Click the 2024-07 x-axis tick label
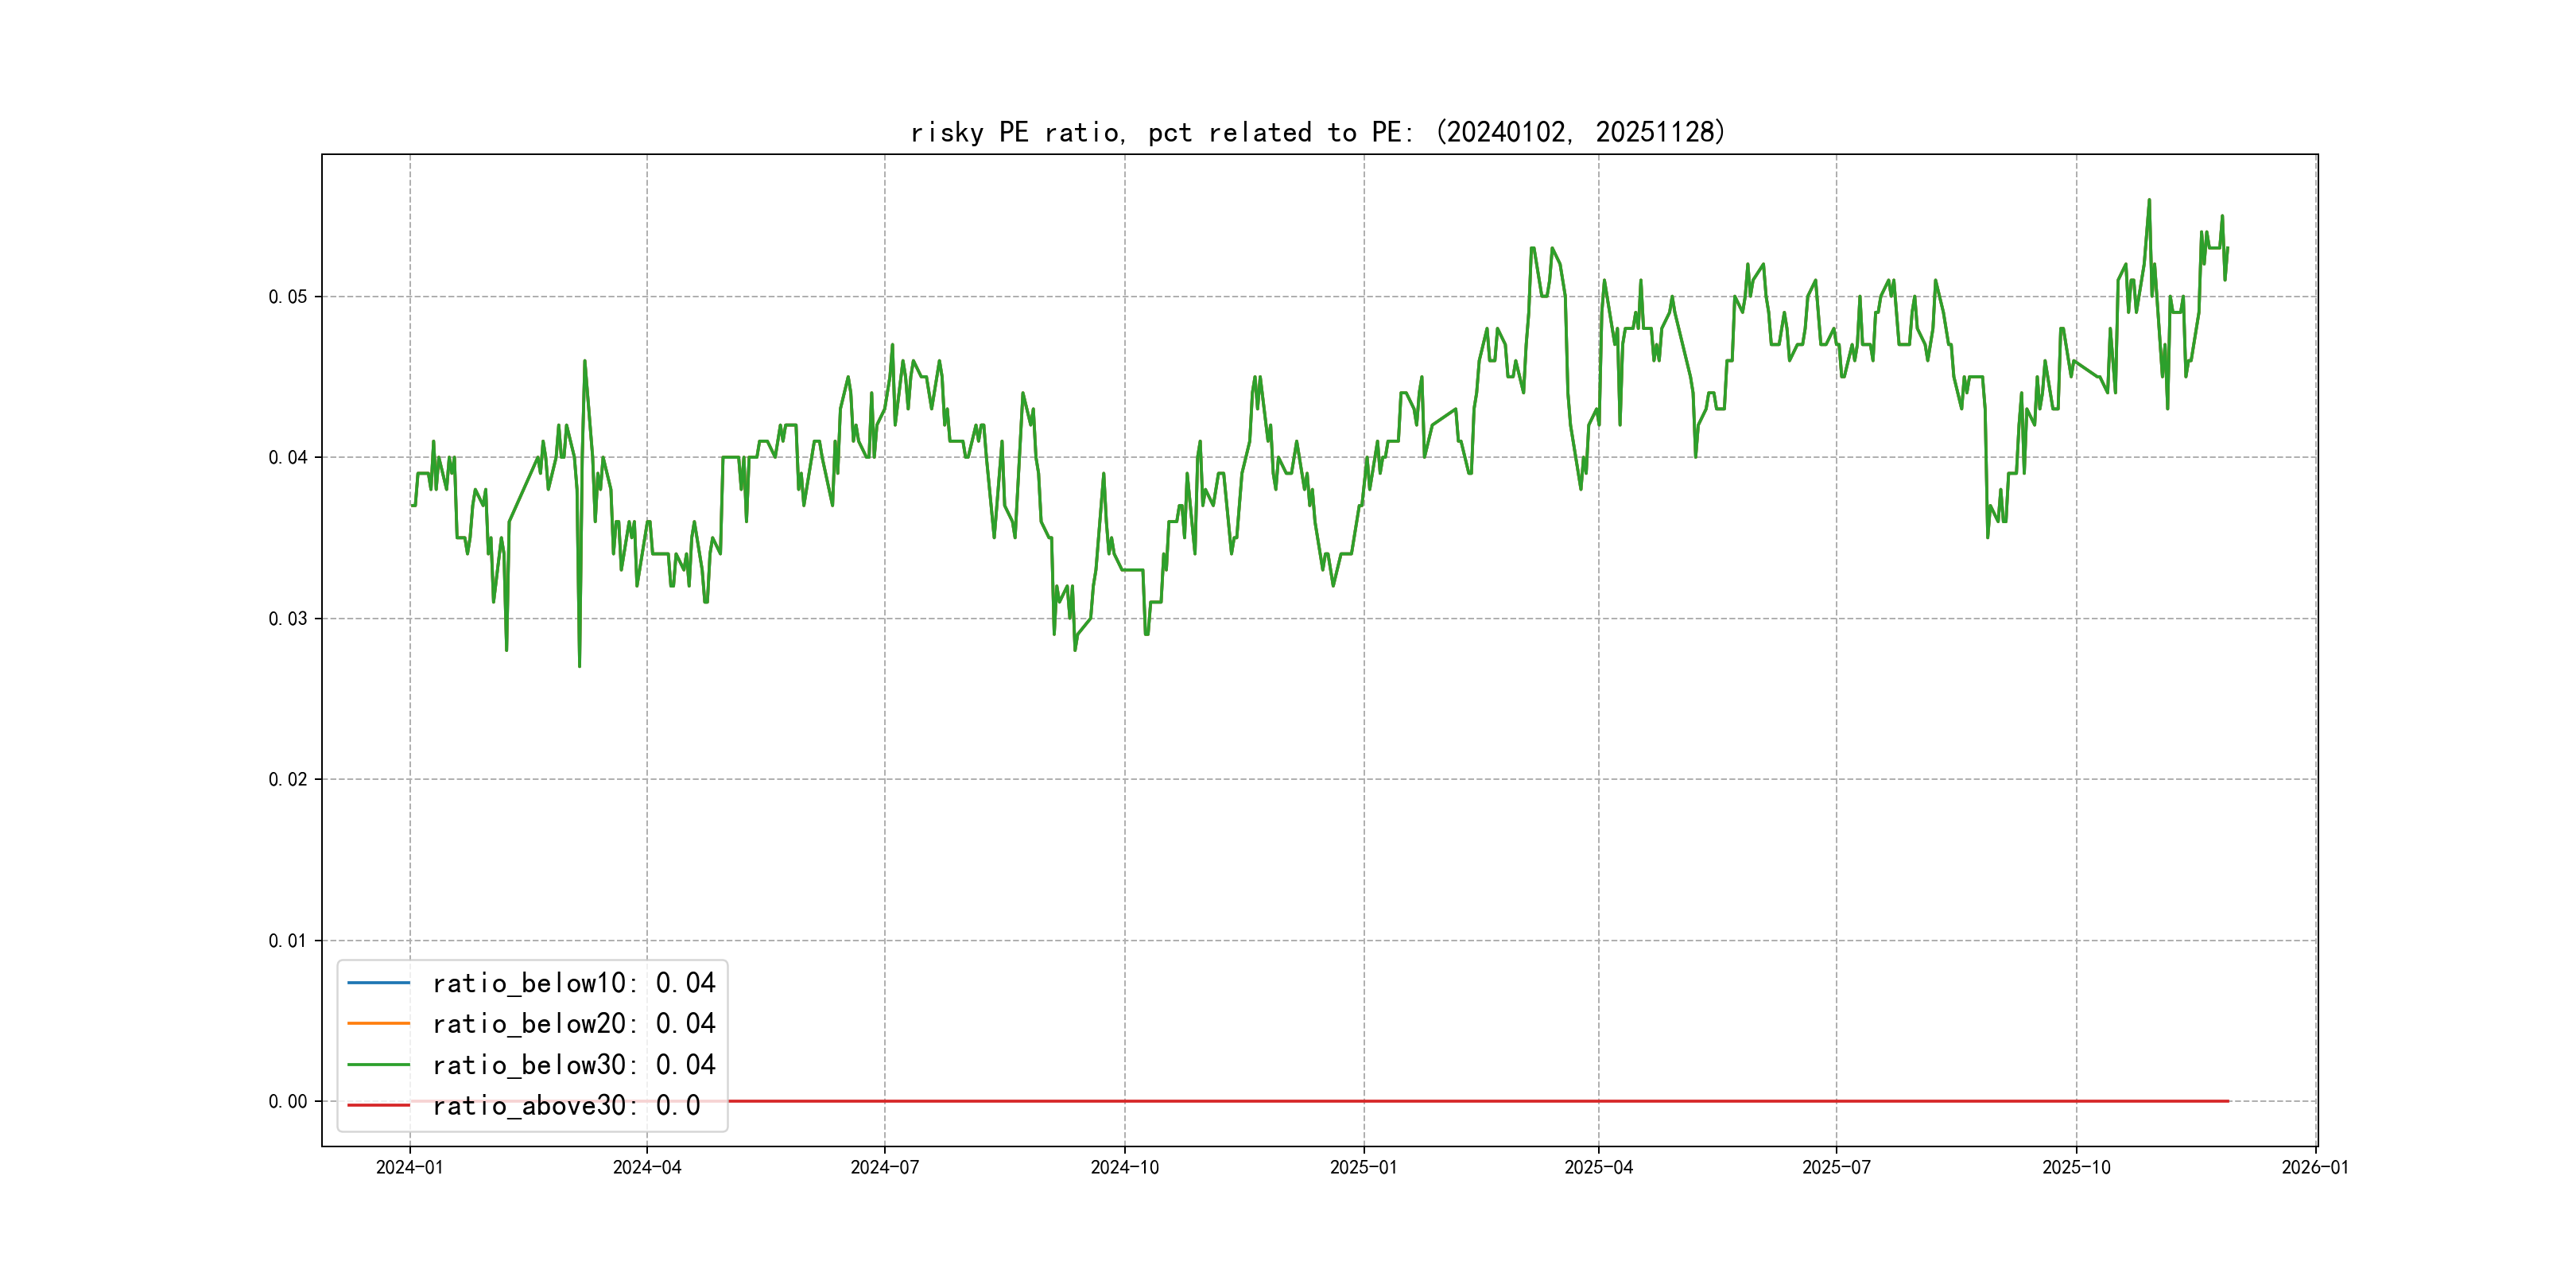Viewport: 2576px width, 1288px height. click(x=884, y=1168)
